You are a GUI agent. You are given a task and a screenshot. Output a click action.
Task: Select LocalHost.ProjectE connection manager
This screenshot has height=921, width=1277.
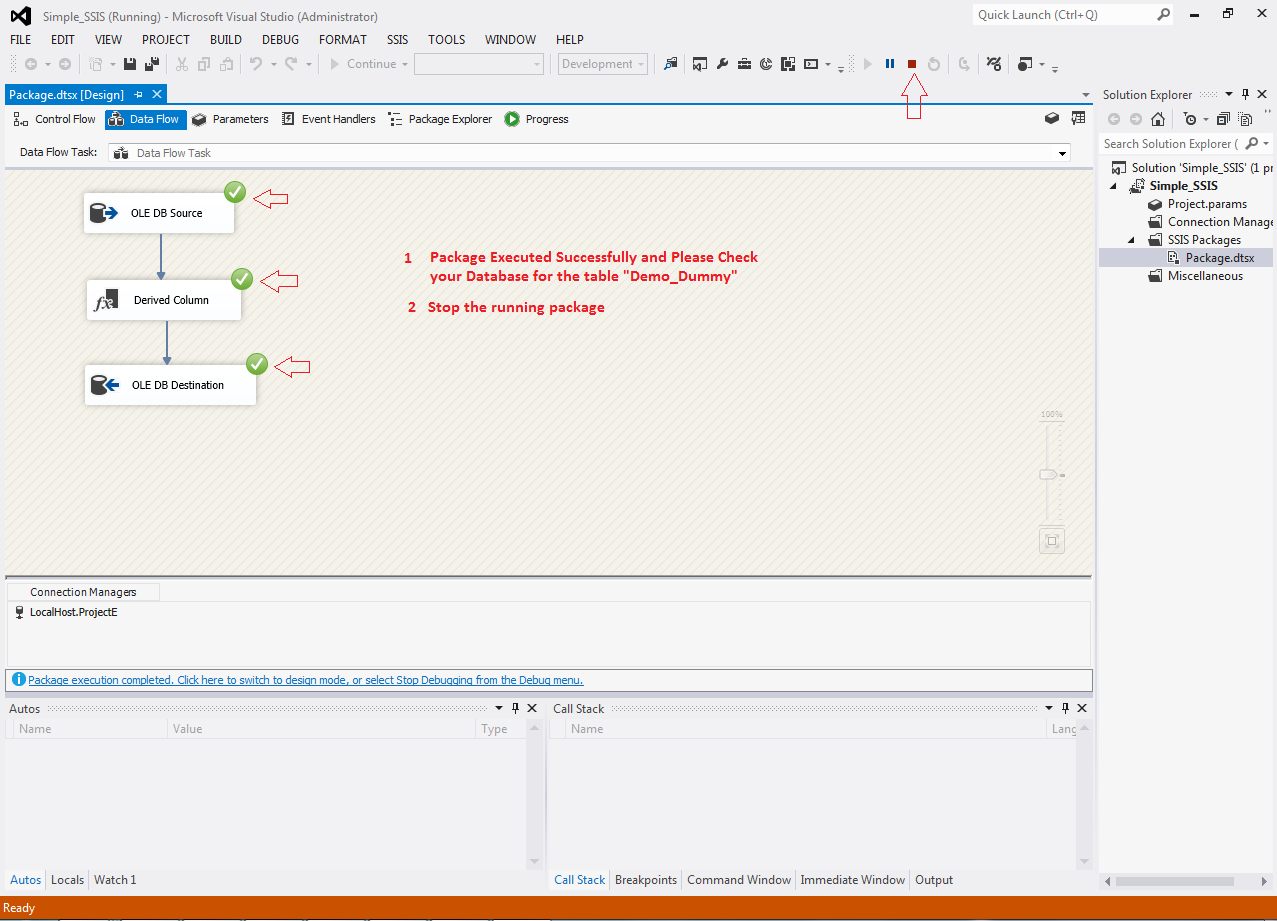[66, 612]
